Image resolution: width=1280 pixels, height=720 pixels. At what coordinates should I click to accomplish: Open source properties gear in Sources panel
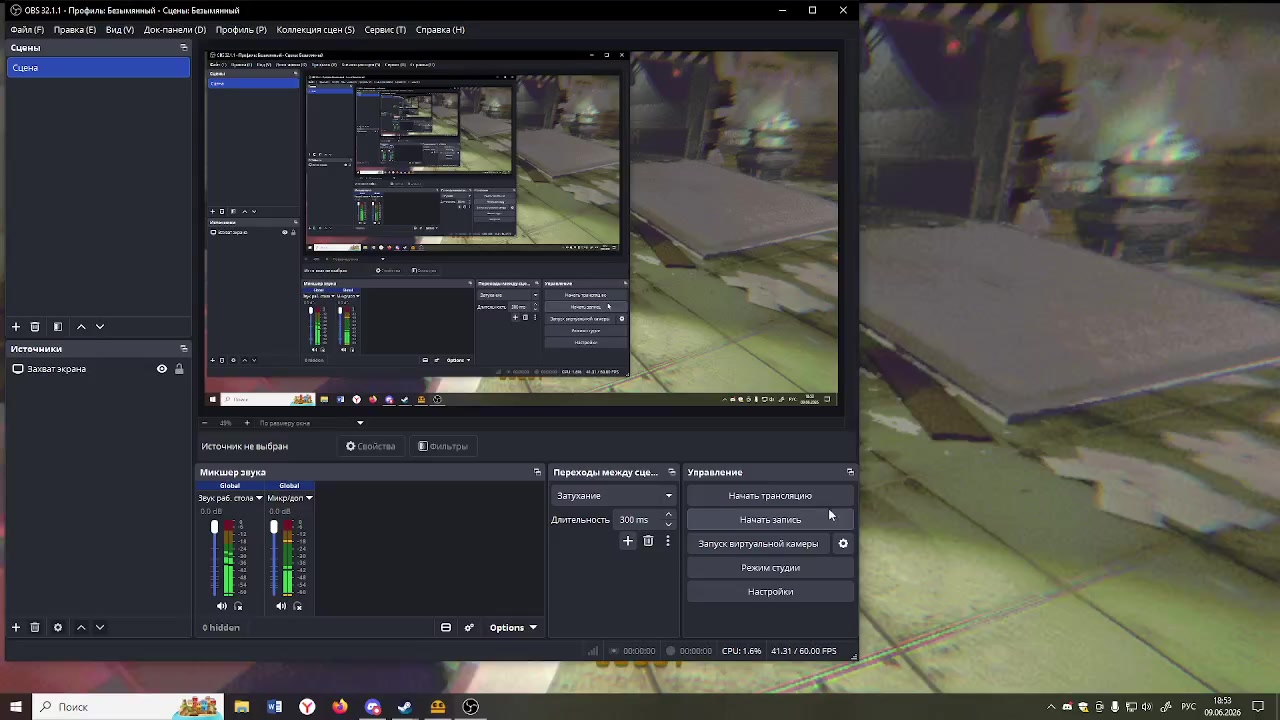[x=58, y=627]
